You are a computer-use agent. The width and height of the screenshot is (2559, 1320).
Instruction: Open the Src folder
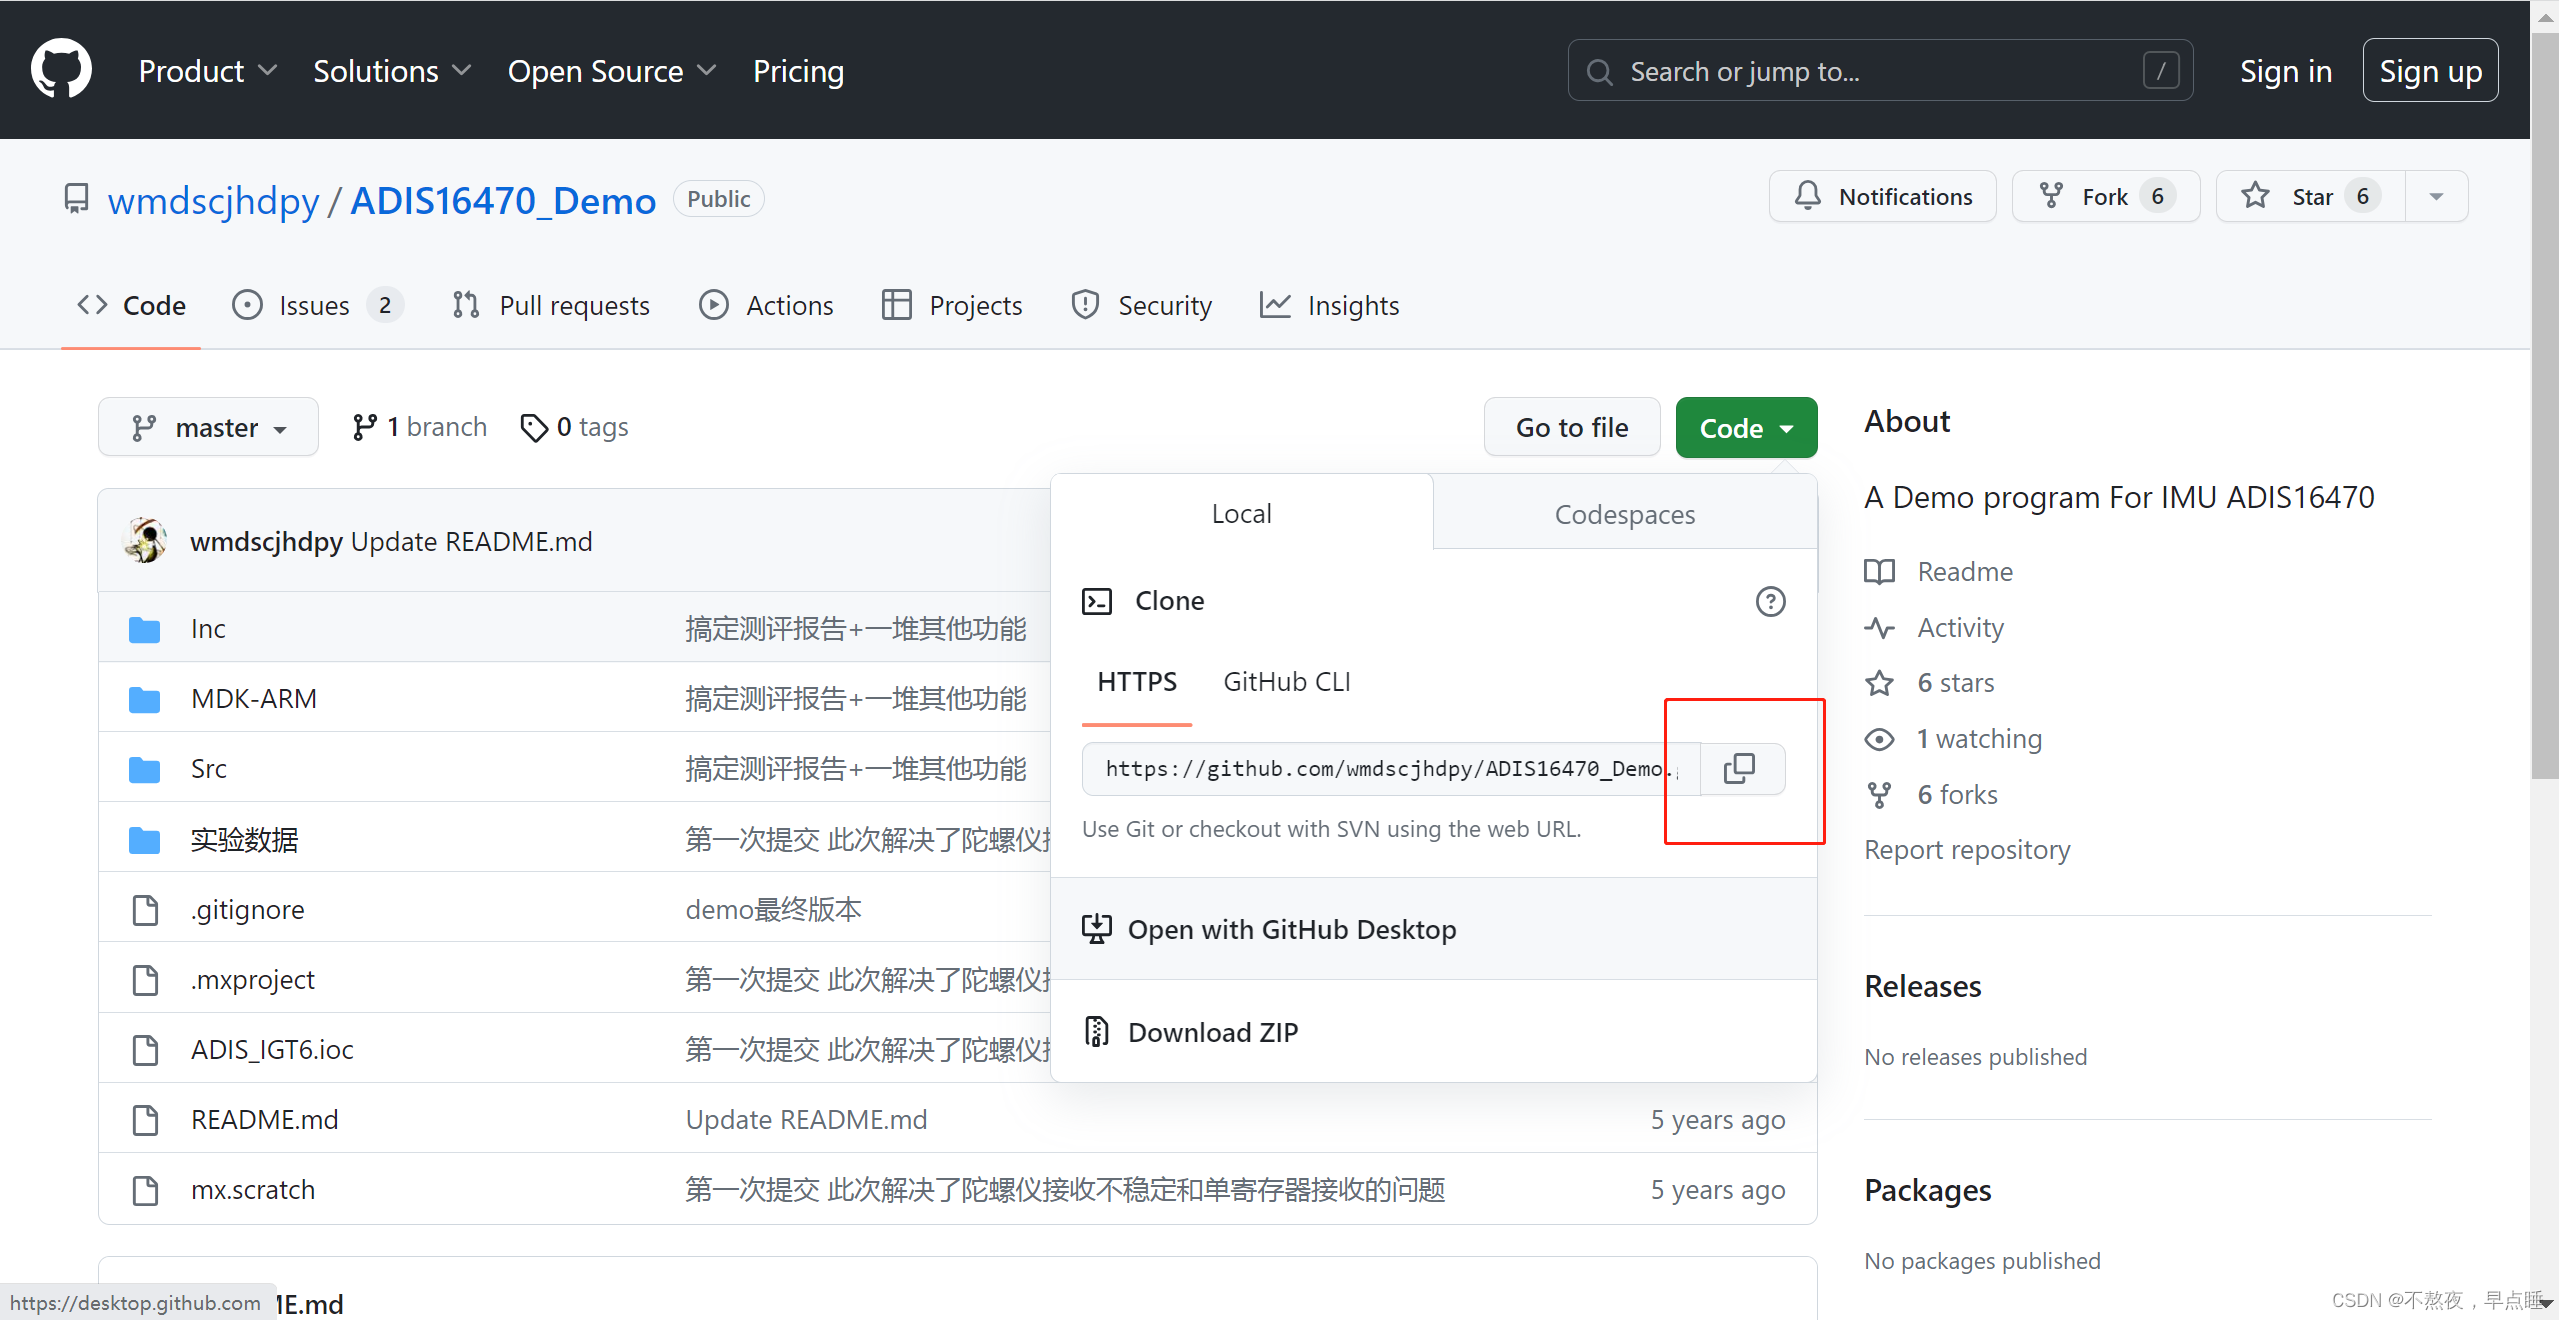point(208,769)
